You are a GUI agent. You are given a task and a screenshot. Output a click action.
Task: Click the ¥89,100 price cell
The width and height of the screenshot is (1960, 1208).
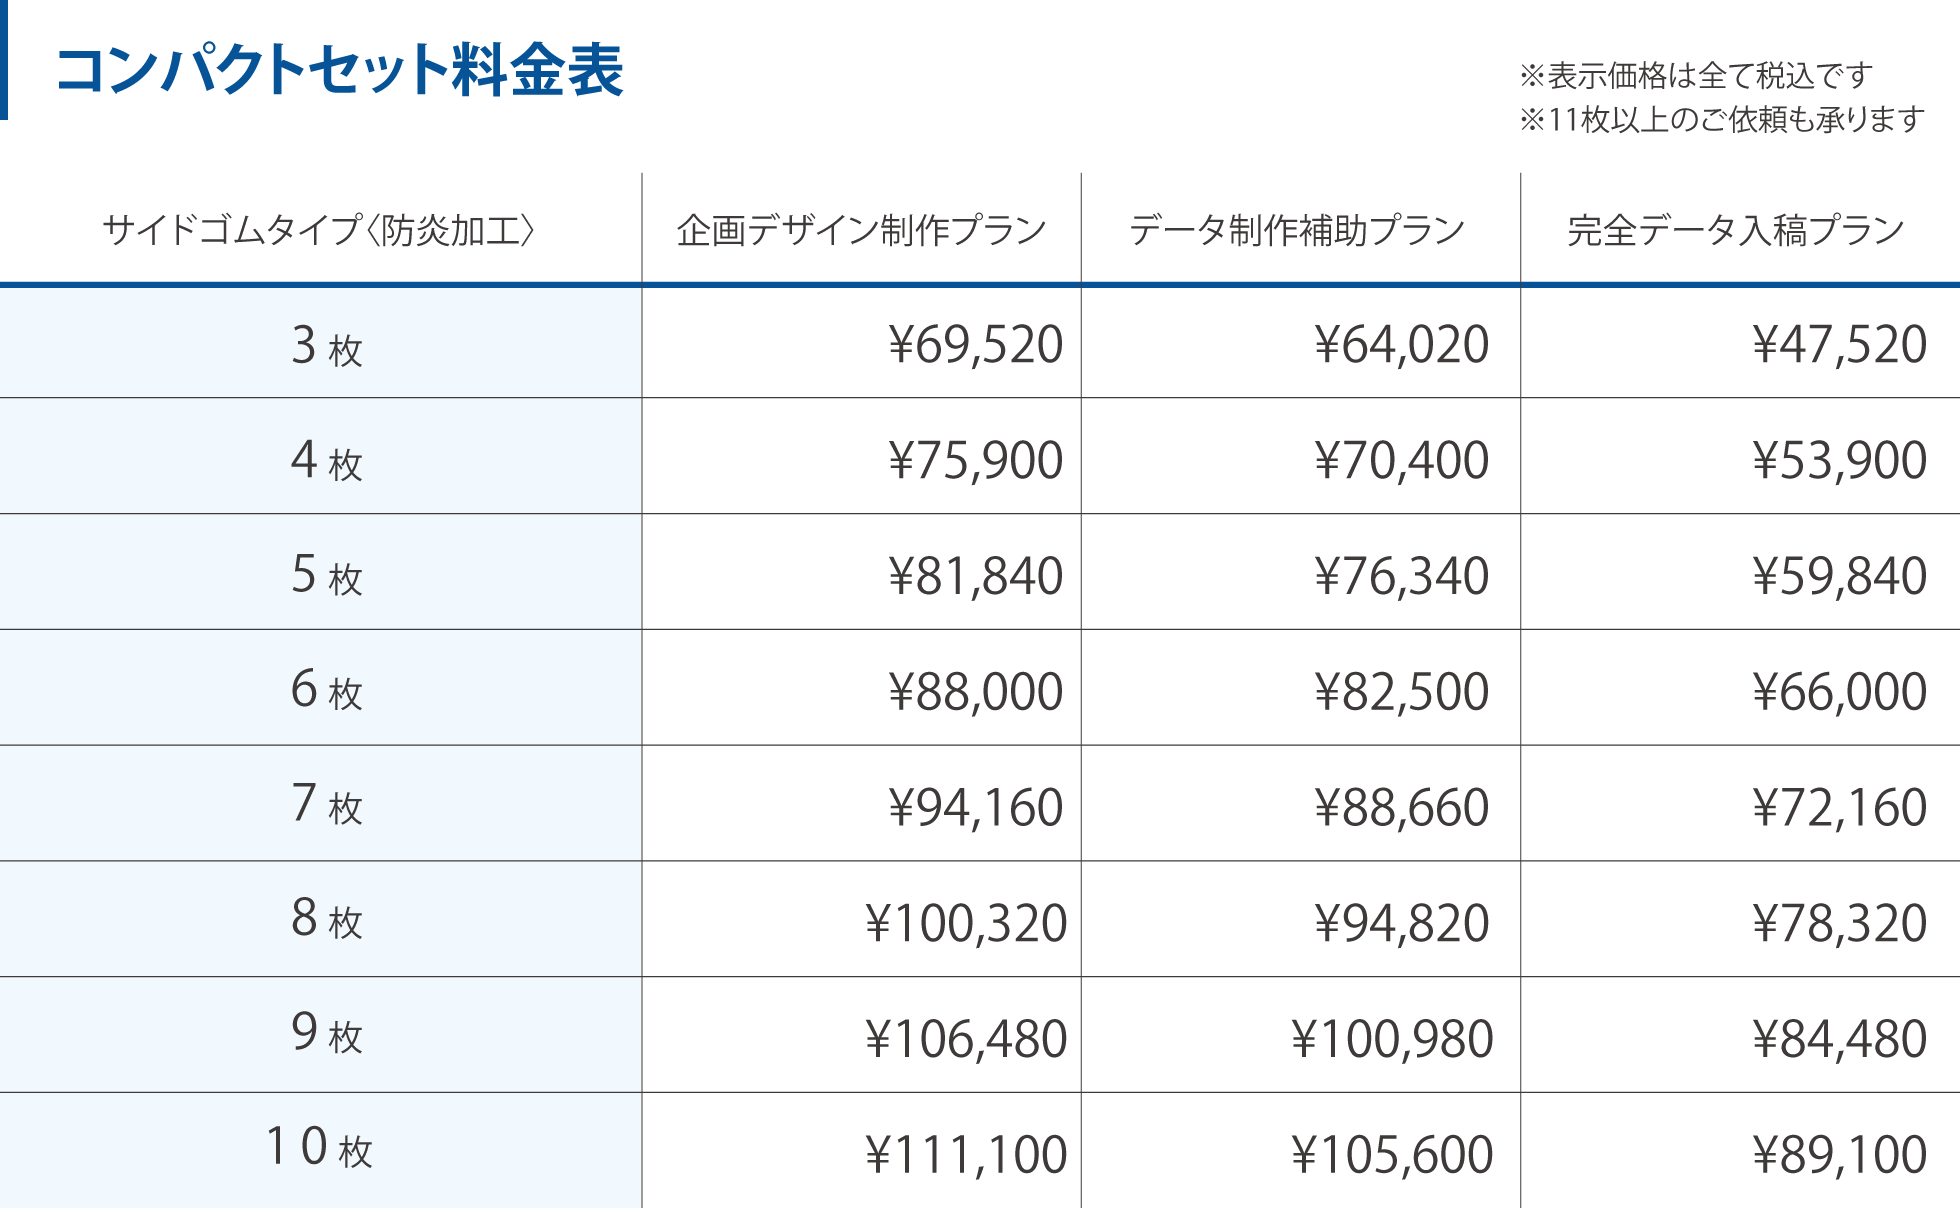click(1839, 1155)
